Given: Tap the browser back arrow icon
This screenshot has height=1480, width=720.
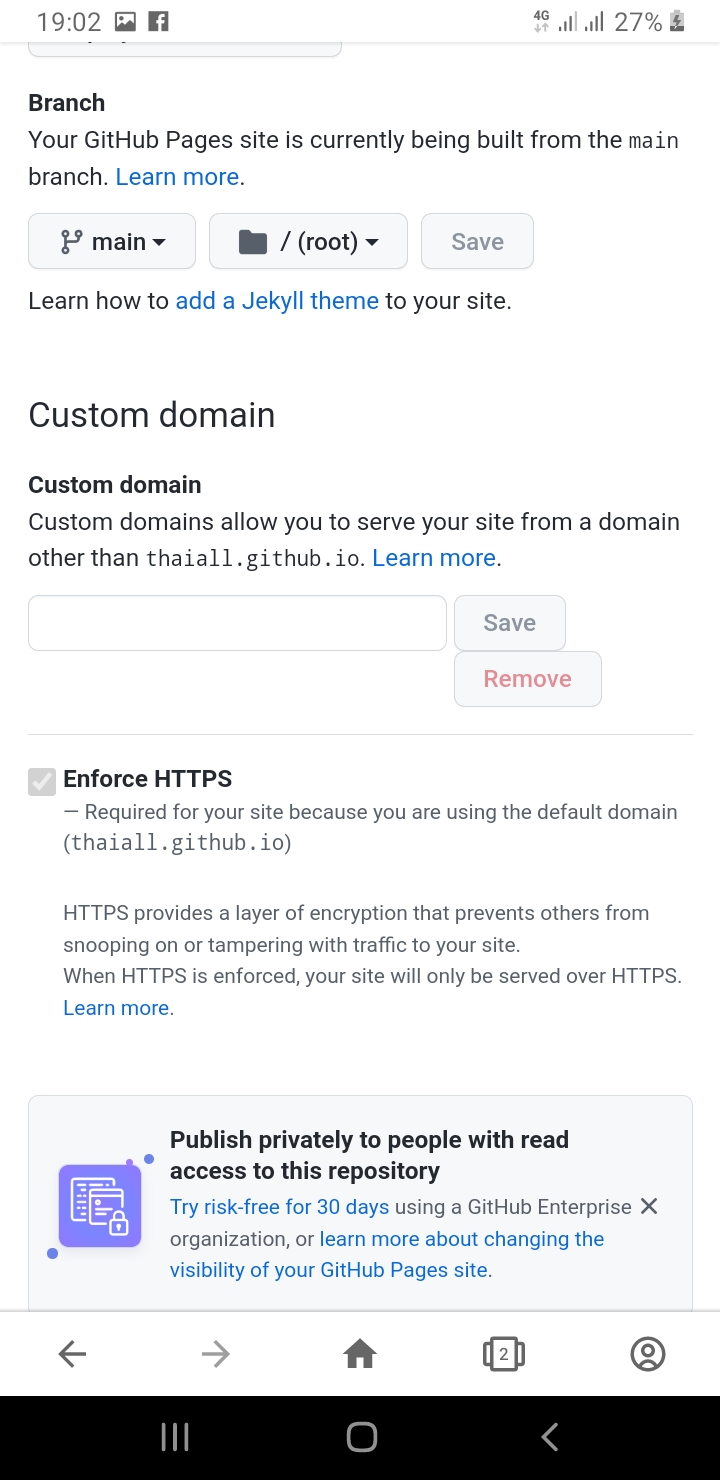Looking at the screenshot, I should coord(72,1354).
